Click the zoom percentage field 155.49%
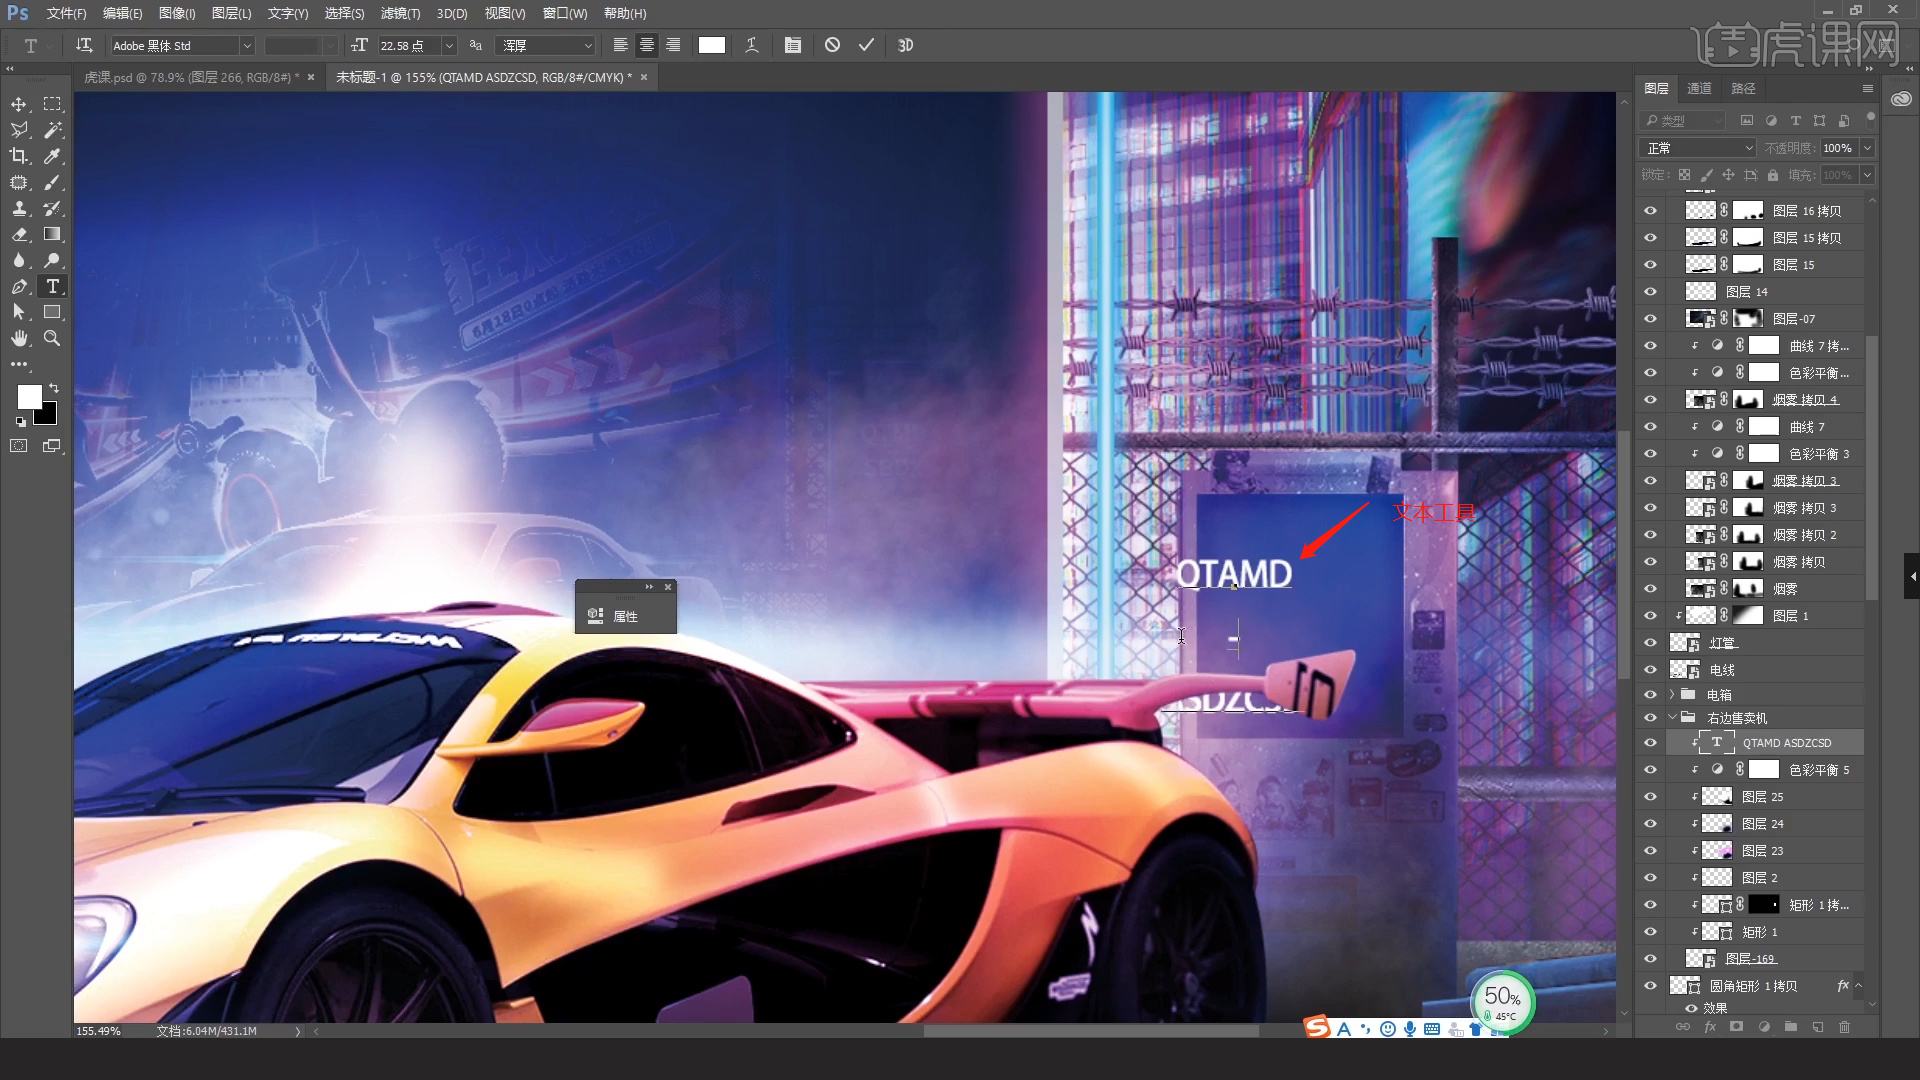This screenshot has height=1080, width=1920. pyautogui.click(x=99, y=1031)
